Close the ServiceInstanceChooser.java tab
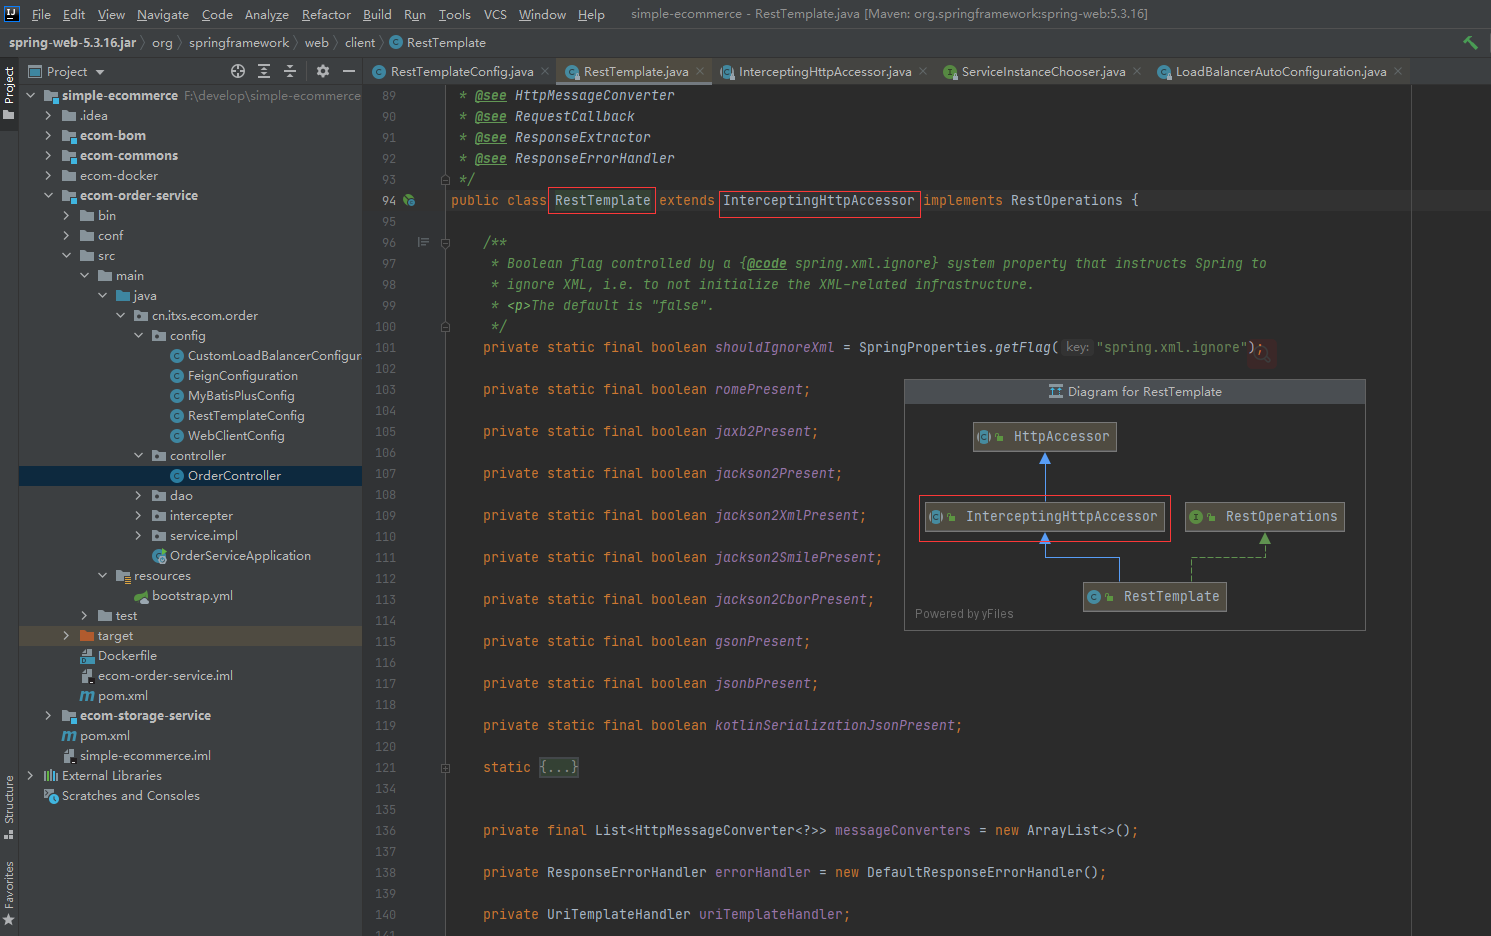1491x936 pixels. 1137,71
